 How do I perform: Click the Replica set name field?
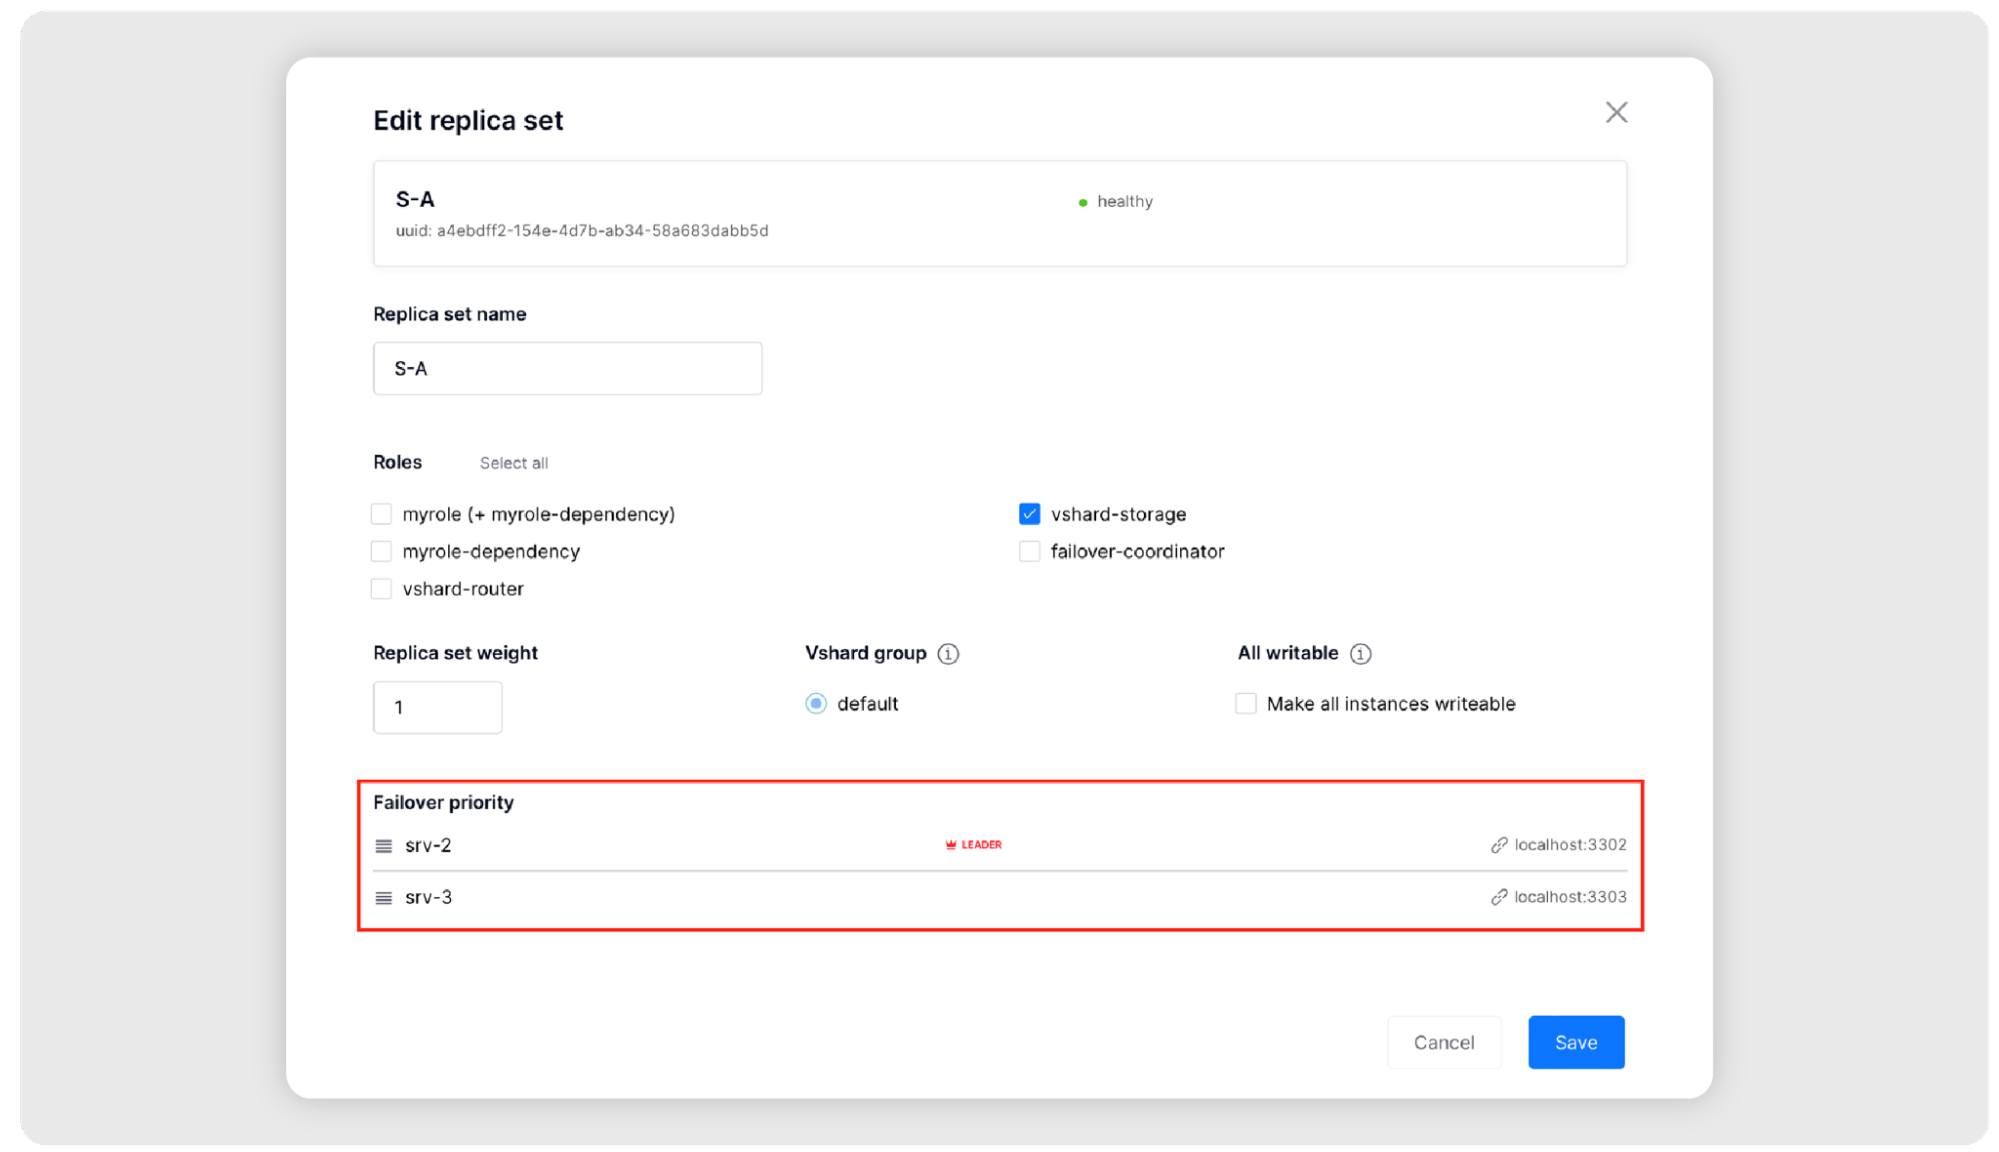[567, 369]
